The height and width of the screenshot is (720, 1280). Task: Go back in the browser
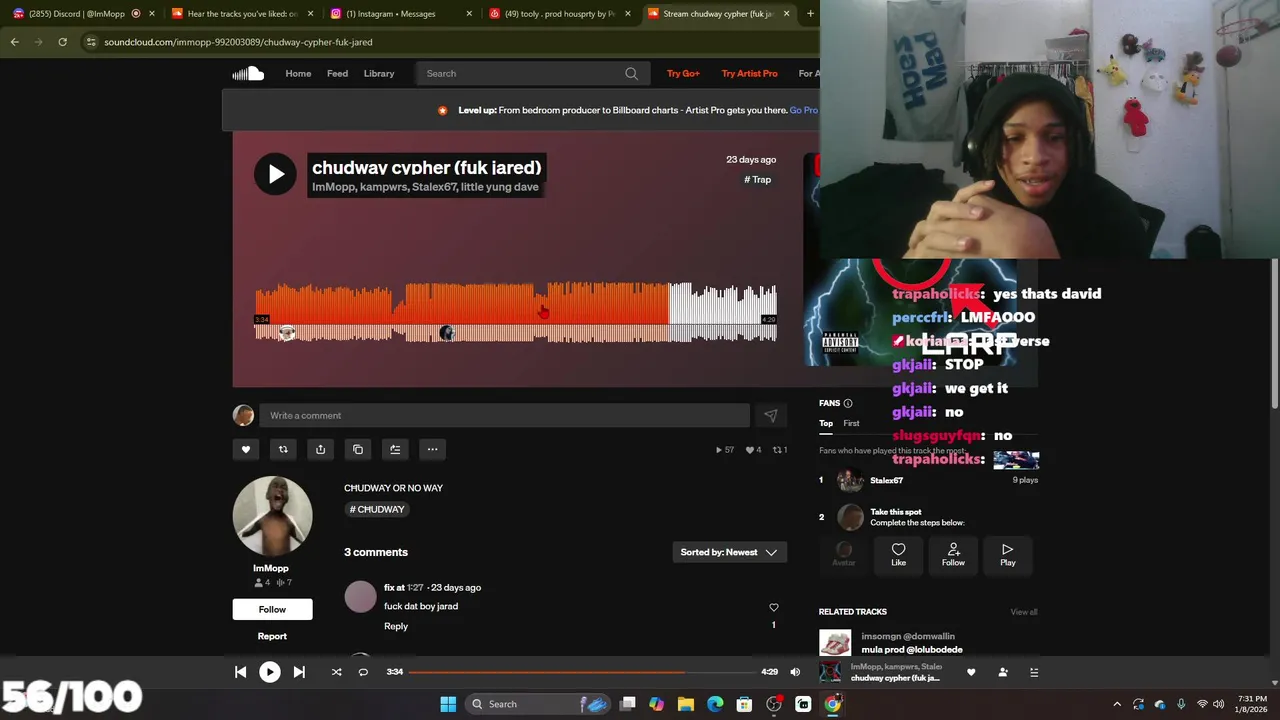click(x=14, y=42)
